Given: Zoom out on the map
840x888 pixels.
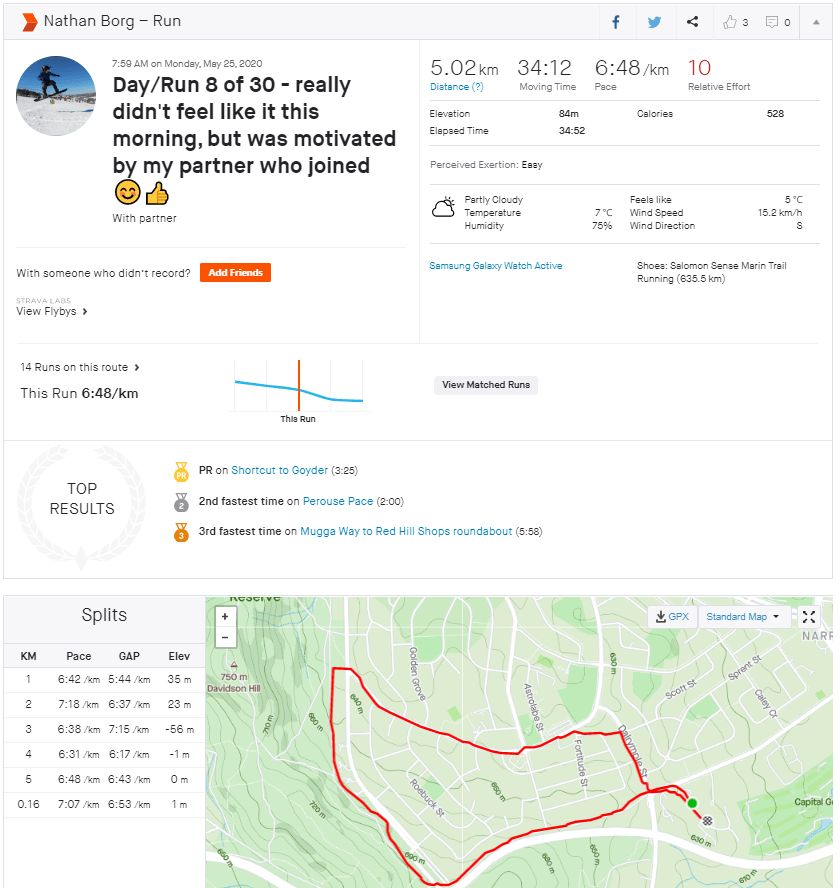Looking at the screenshot, I should pyautogui.click(x=225, y=637).
